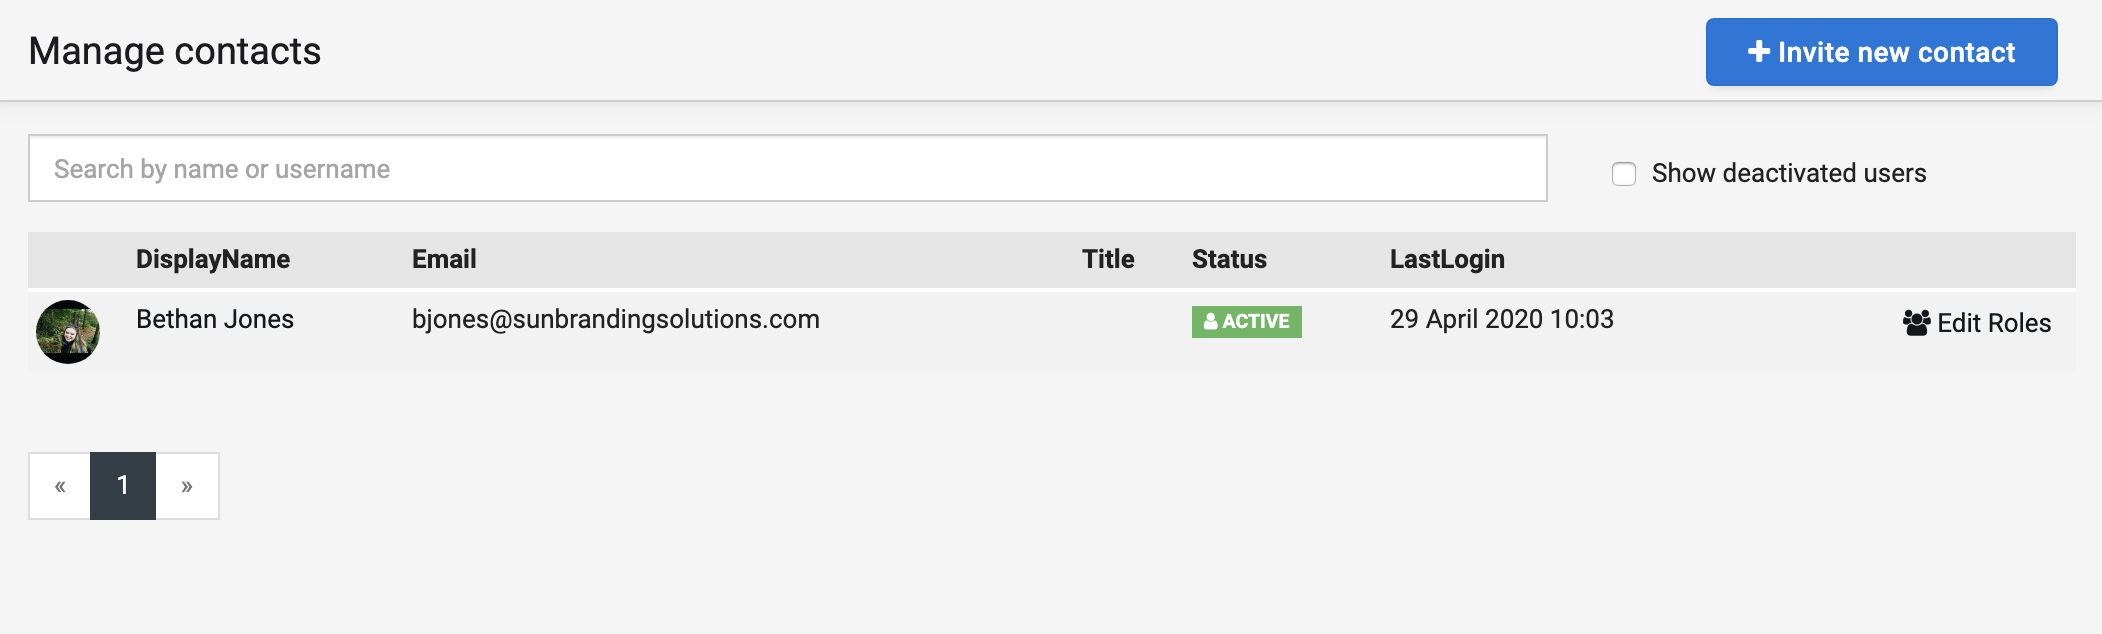
Task: Sort by Email column header
Action: pyautogui.click(x=444, y=259)
